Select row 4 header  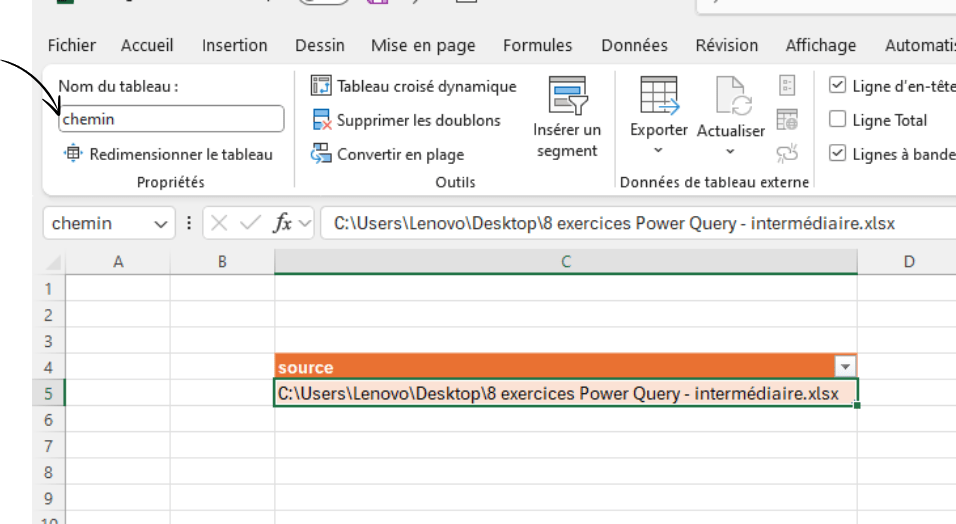click(48, 367)
